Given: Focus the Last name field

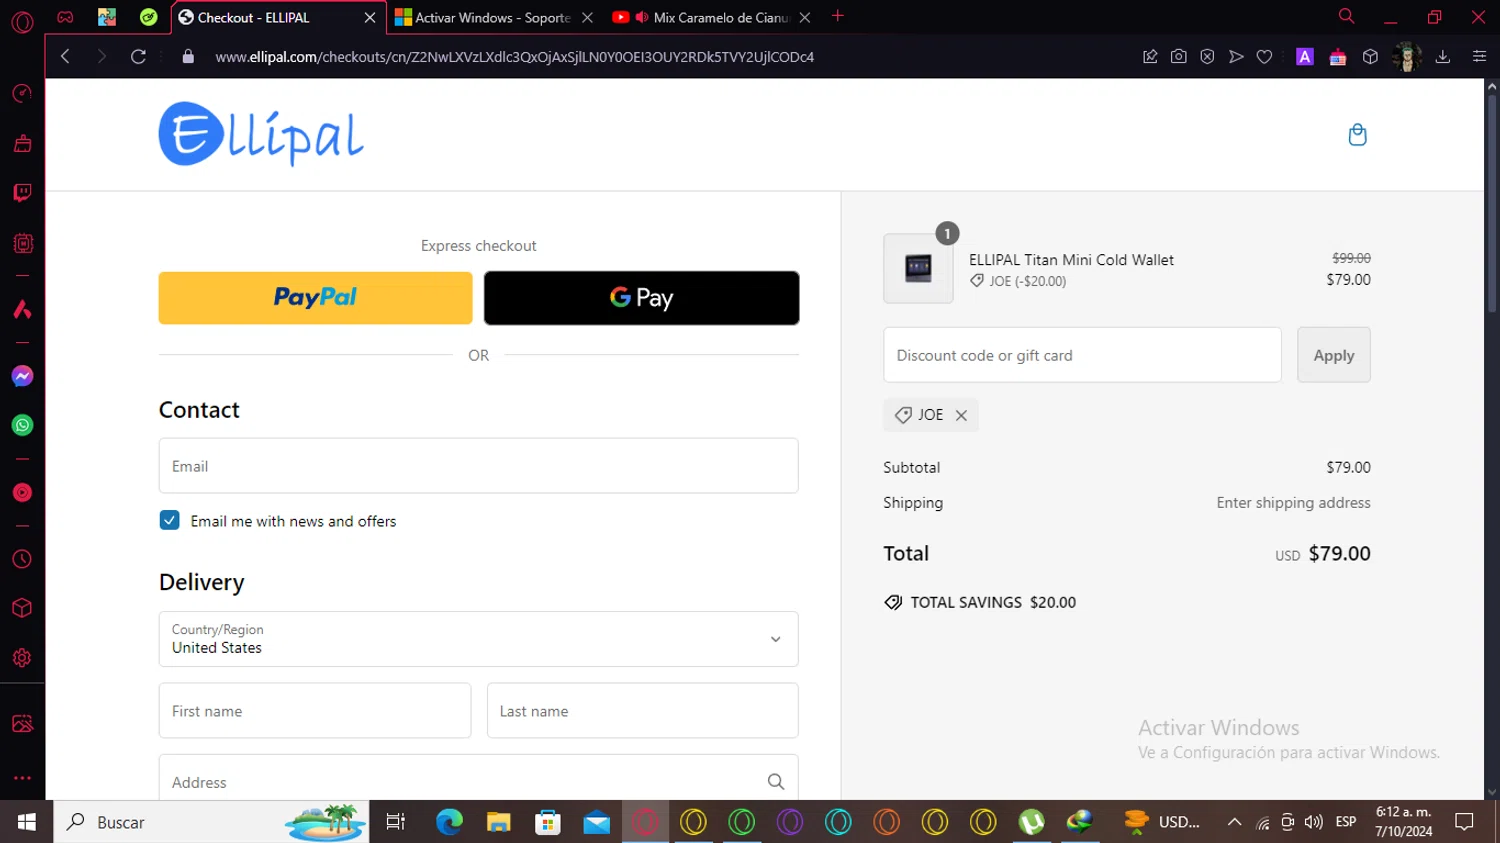Looking at the screenshot, I should coord(642,711).
